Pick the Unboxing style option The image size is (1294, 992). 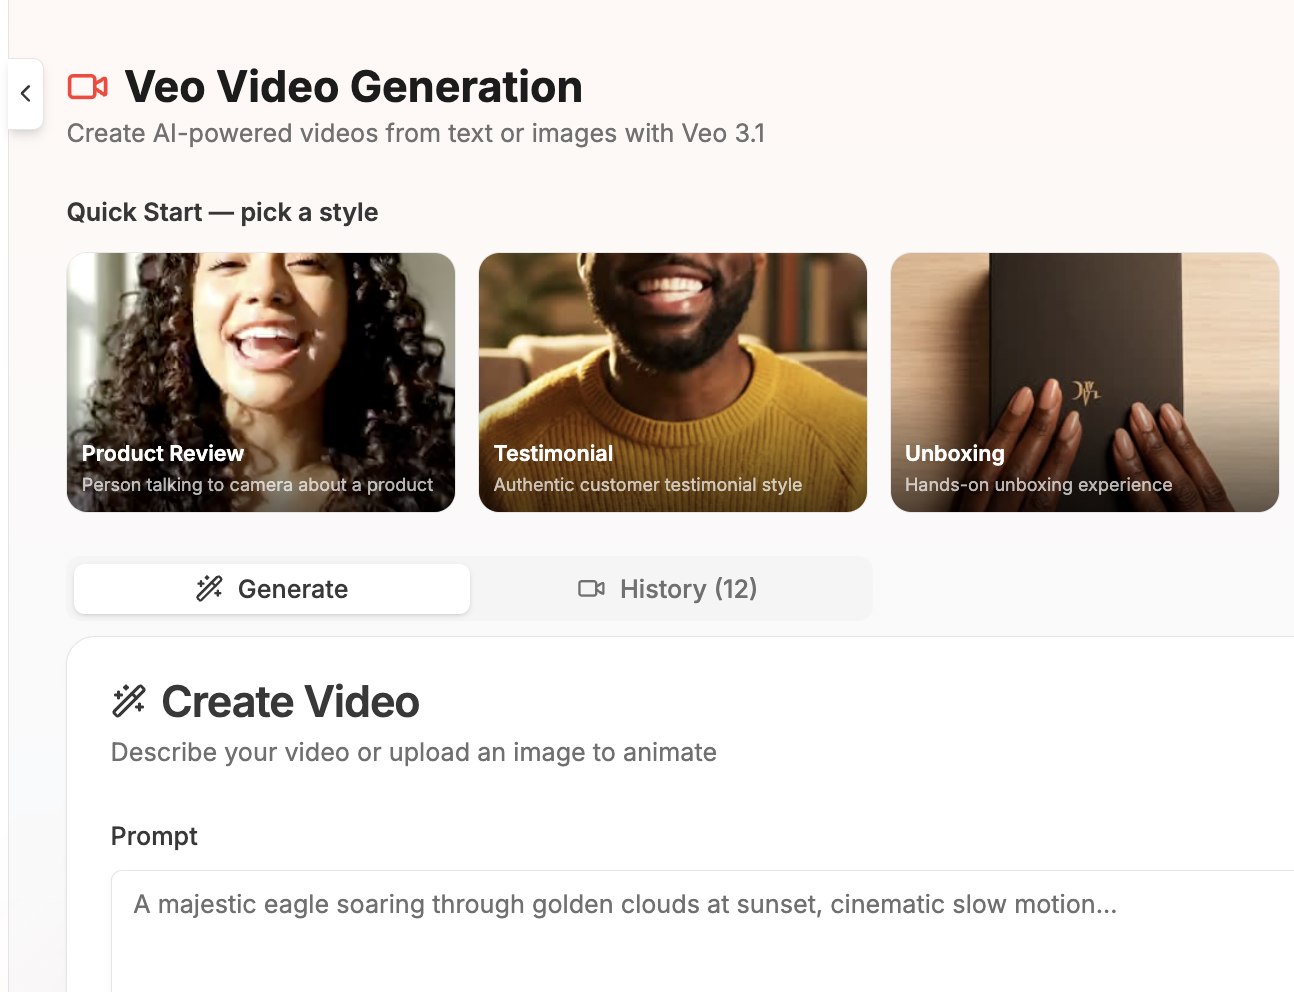(1084, 382)
